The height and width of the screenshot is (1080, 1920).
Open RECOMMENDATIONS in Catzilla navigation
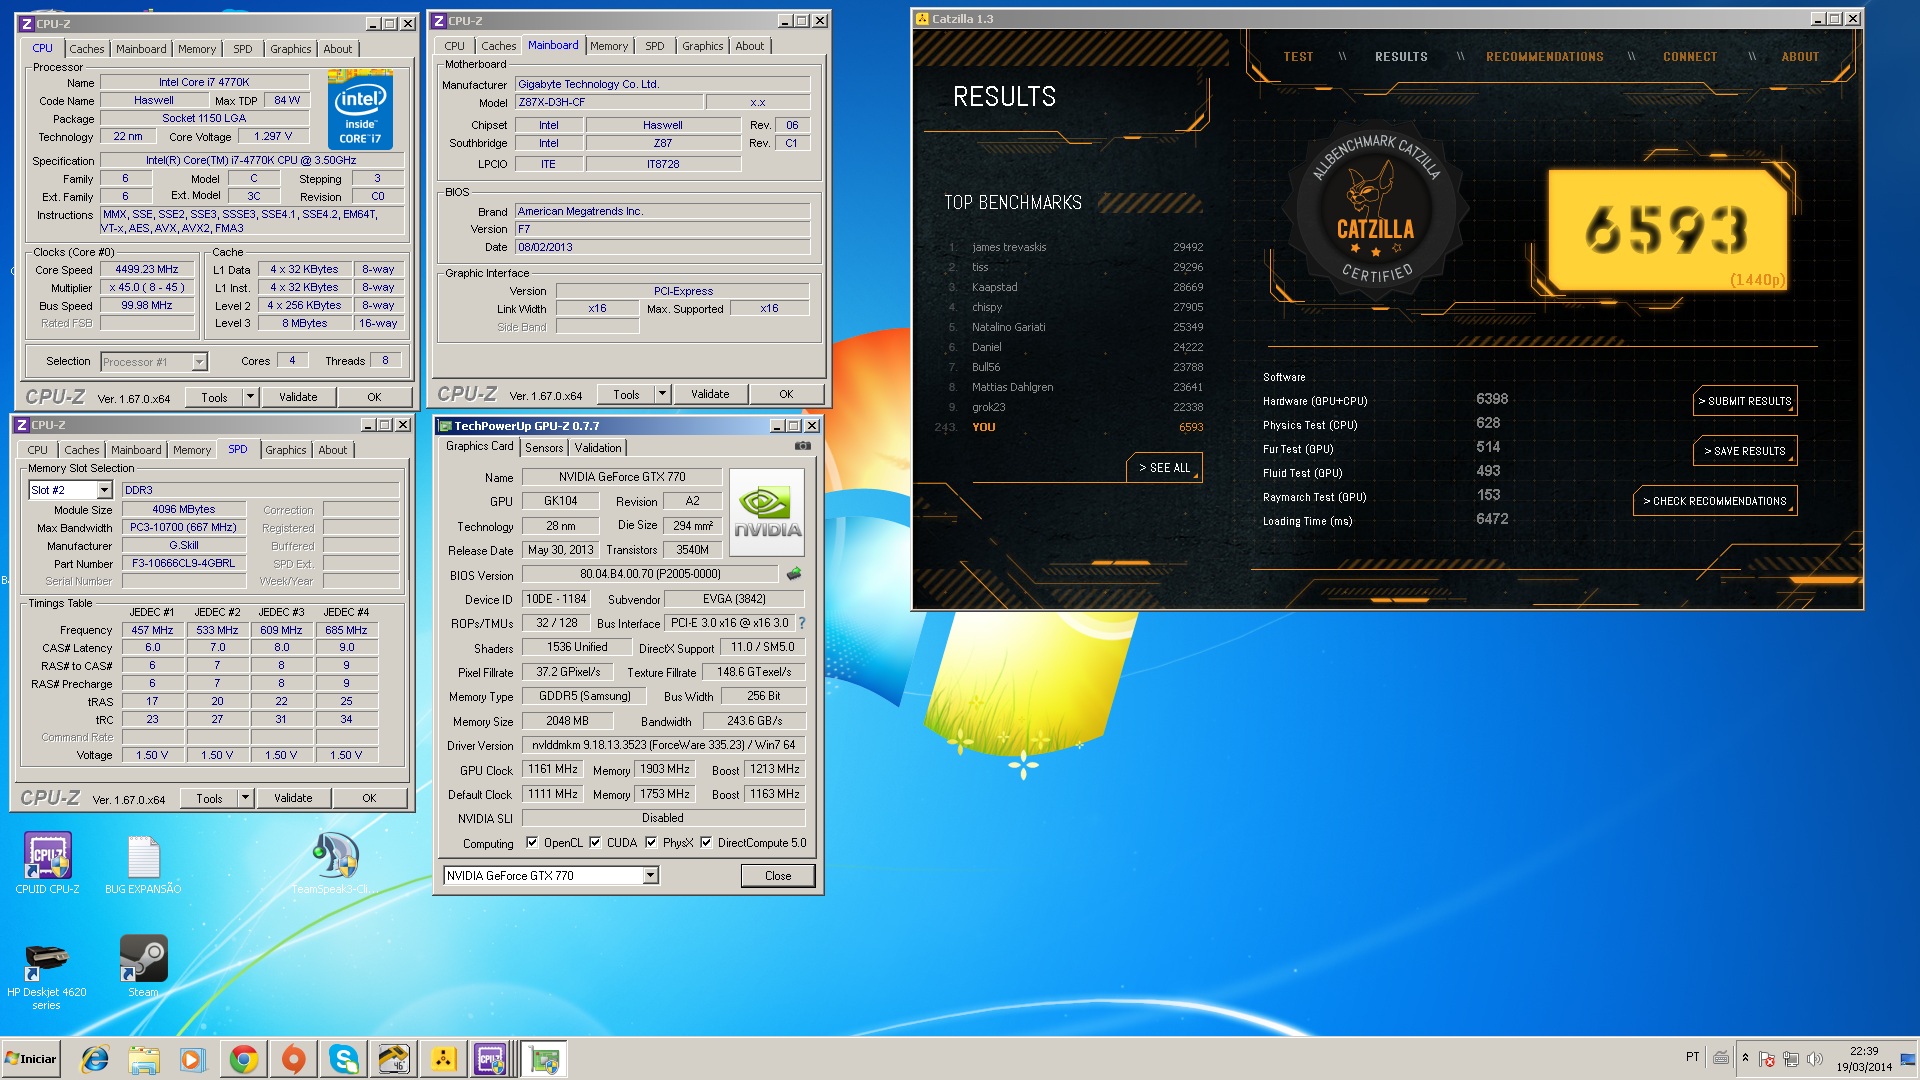(1544, 57)
